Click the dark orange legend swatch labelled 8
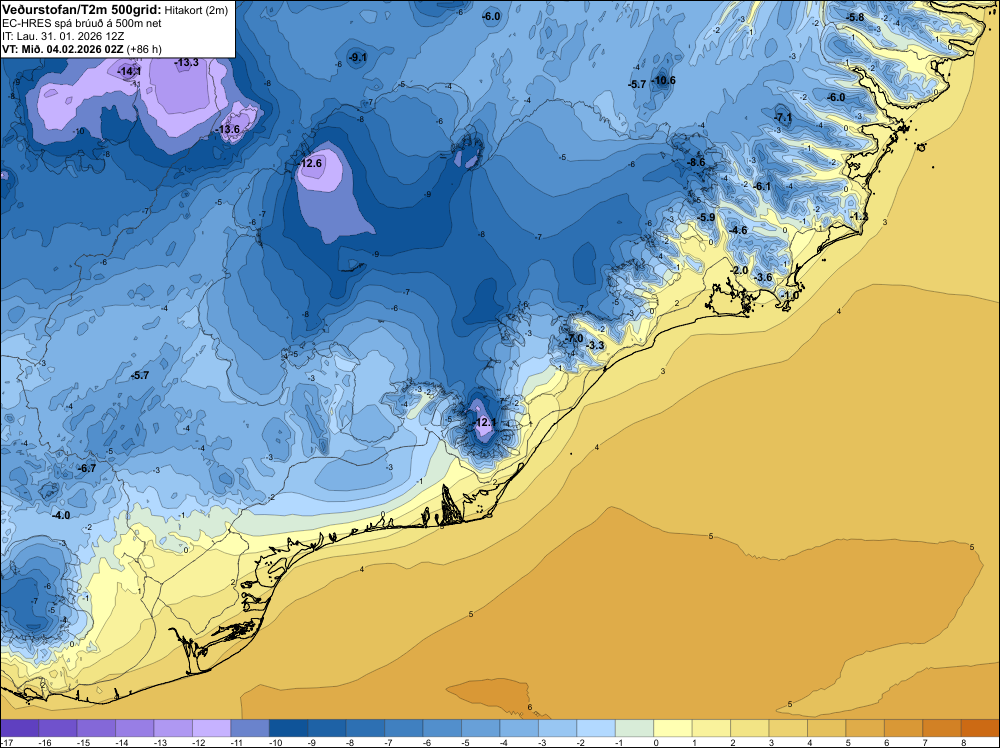Viewport: 1000px width, 748px height. tap(980, 728)
